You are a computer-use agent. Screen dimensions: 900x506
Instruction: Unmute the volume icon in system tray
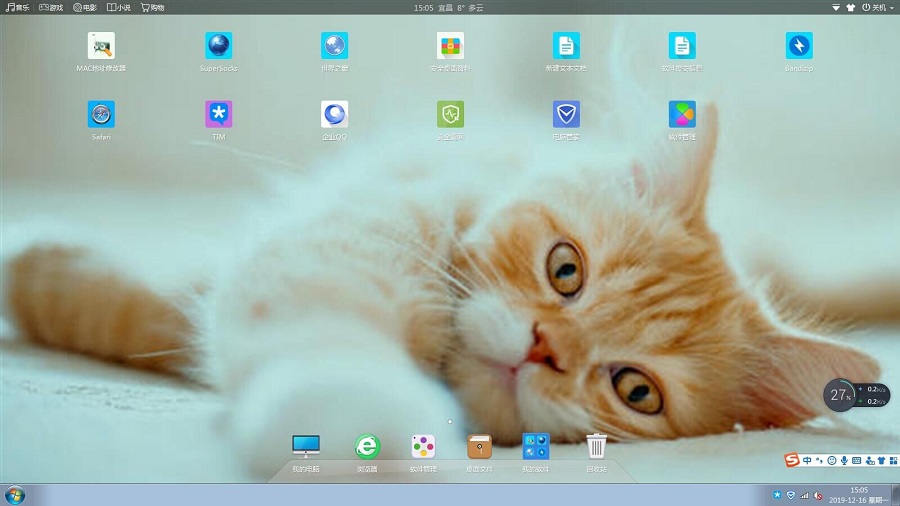click(818, 495)
